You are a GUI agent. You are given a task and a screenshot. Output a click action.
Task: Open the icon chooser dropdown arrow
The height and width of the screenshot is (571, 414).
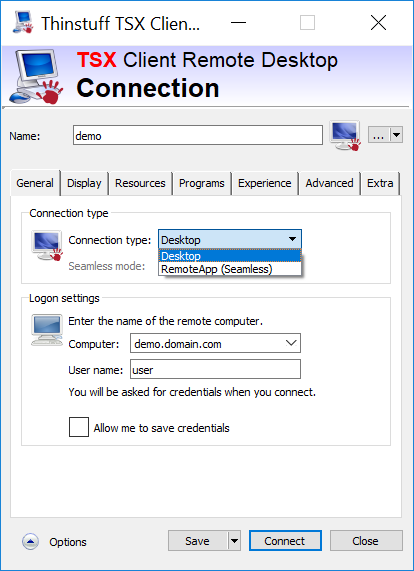(x=396, y=136)
